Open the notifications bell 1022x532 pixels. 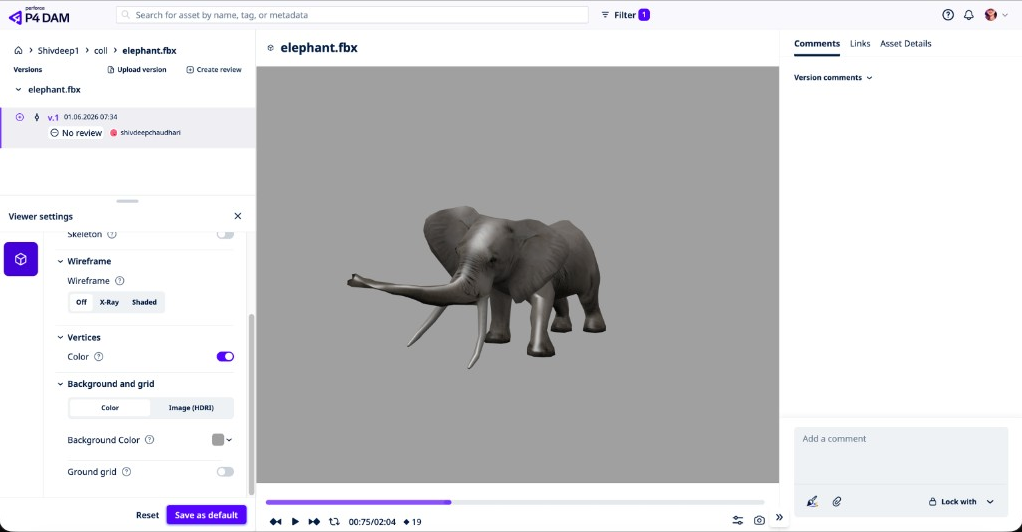[969, 15]
